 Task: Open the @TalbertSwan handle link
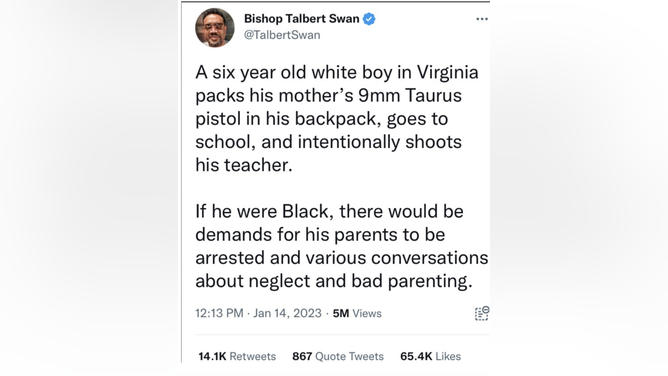[x=282, y=35]
